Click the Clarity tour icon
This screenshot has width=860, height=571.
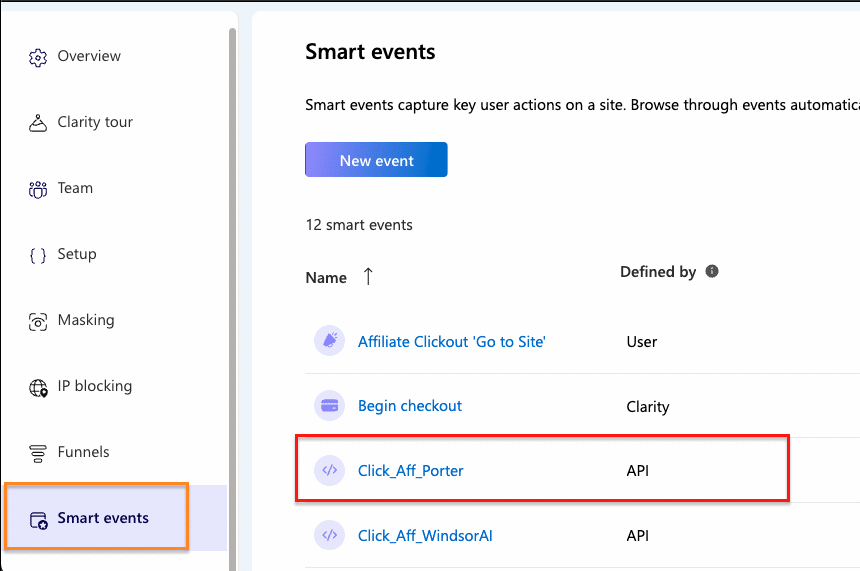(x=38, y=123)
